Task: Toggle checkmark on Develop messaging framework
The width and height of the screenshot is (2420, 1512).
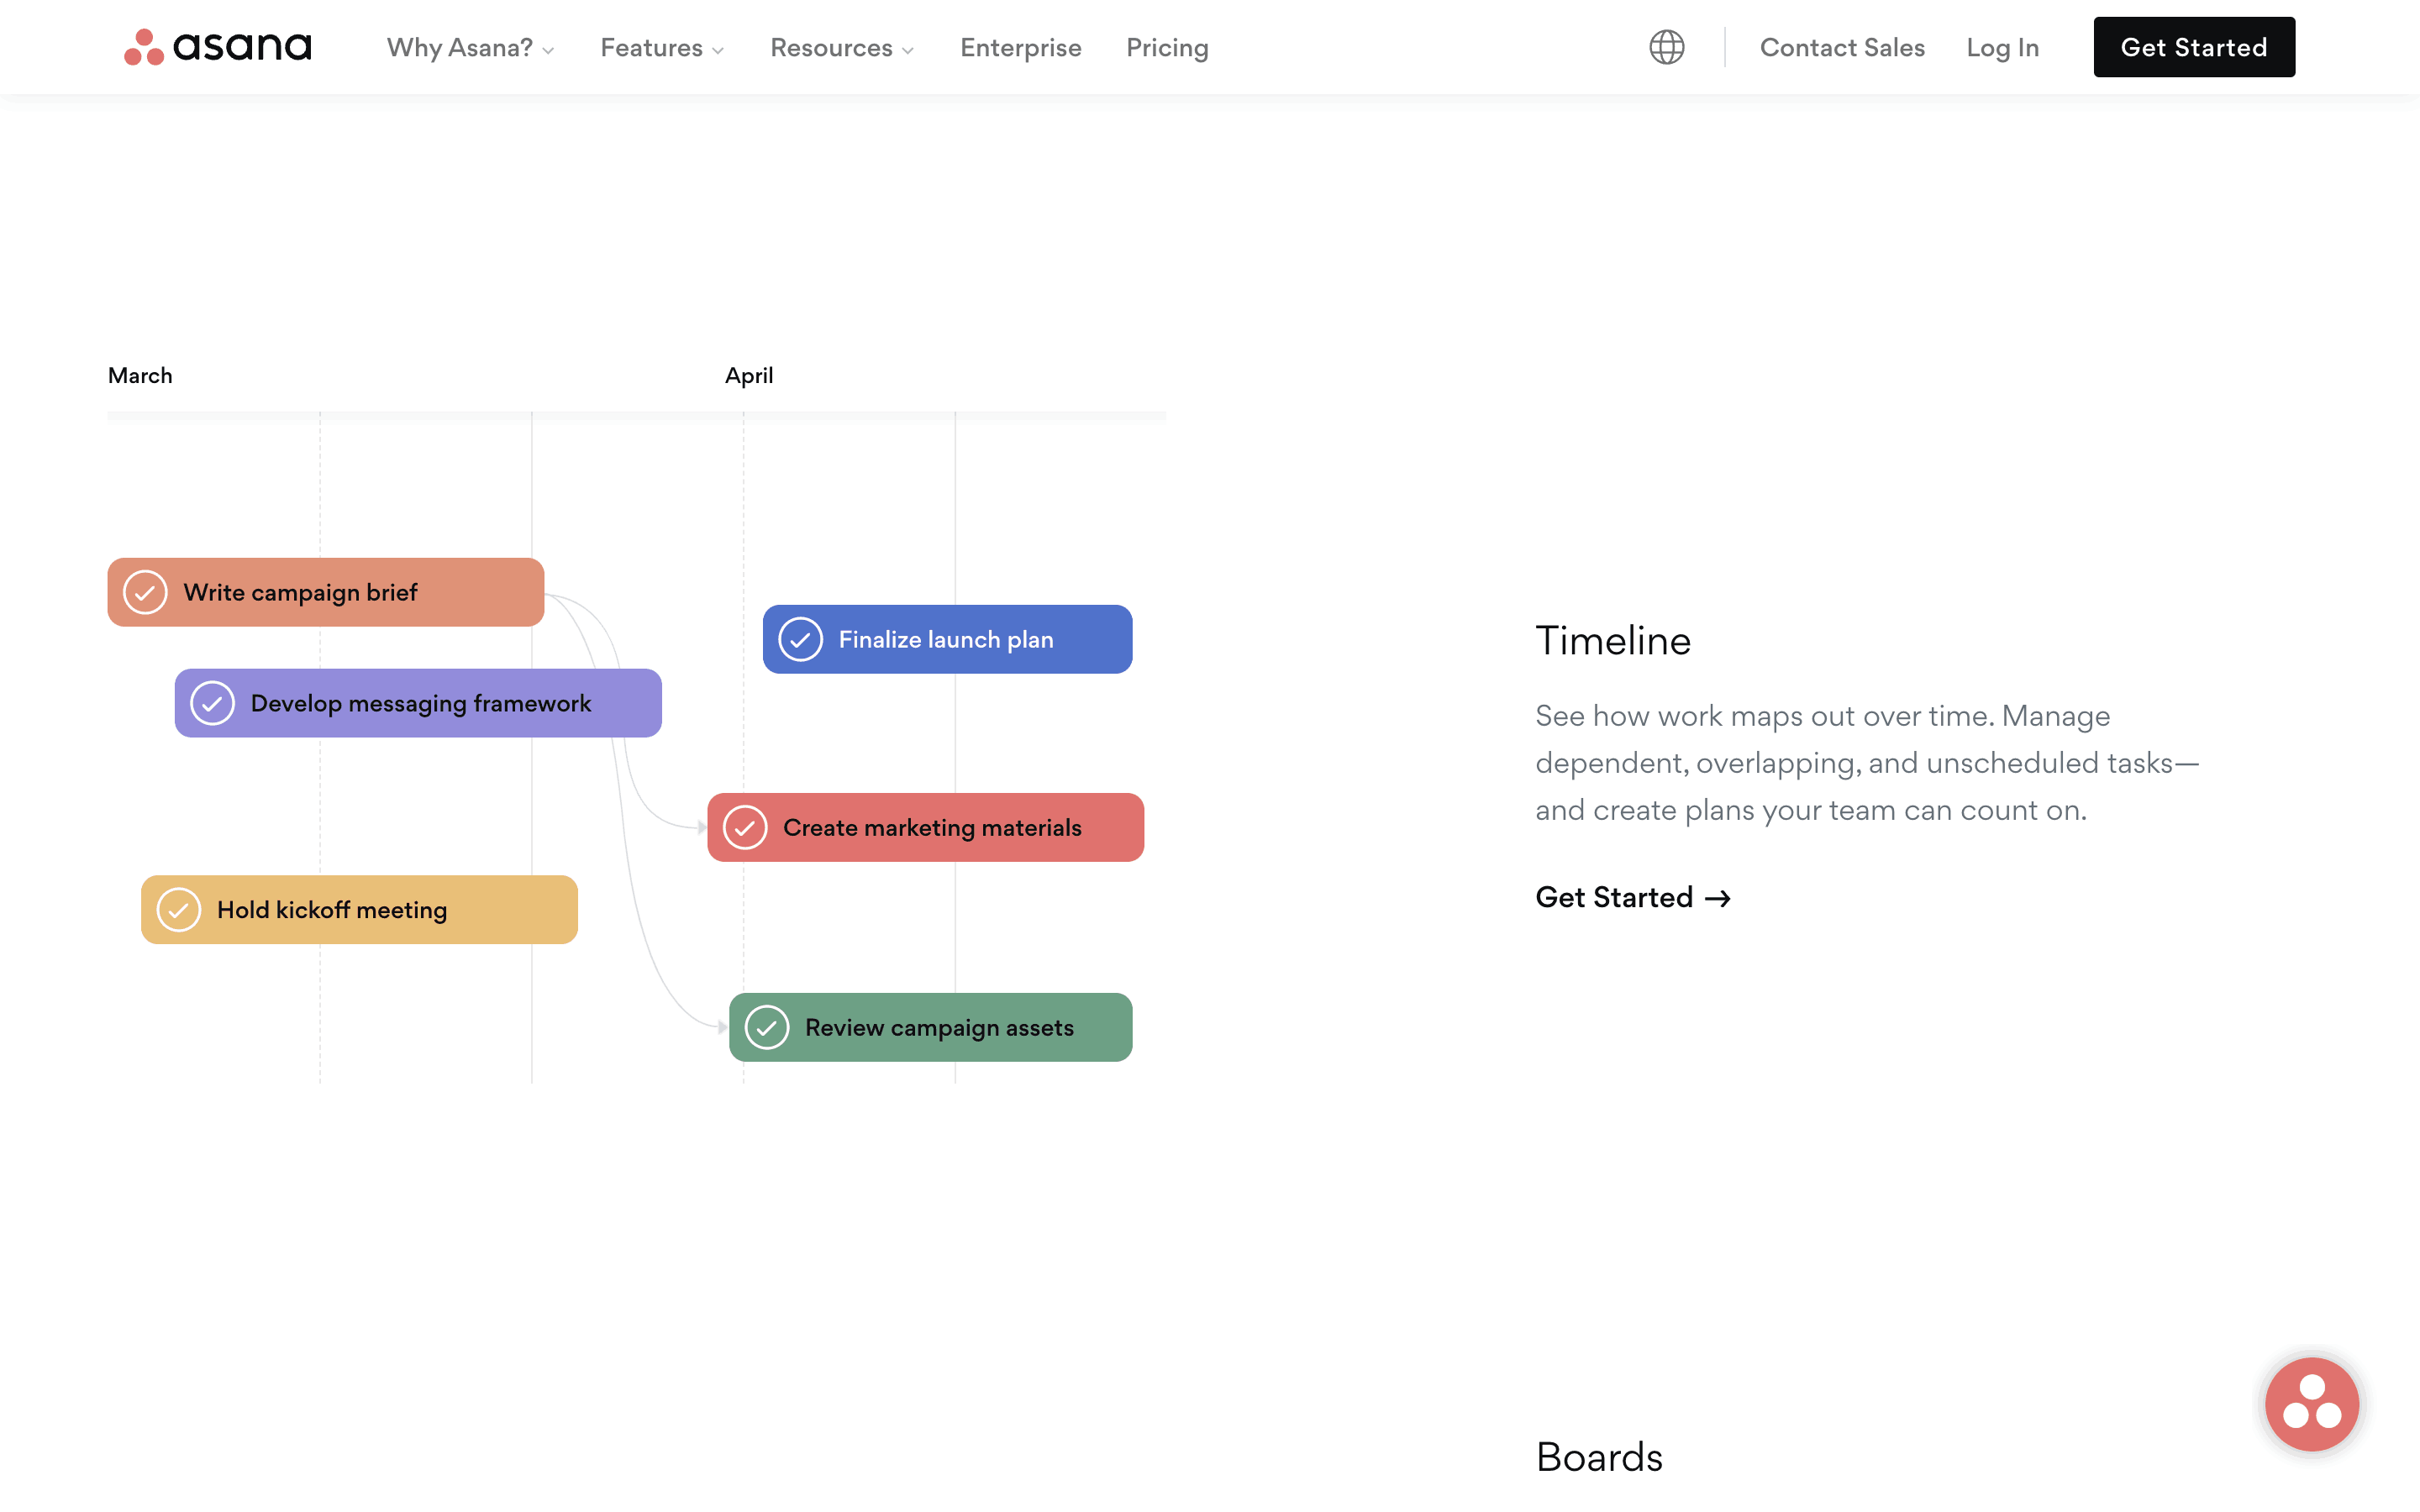Action: point(212,703)
